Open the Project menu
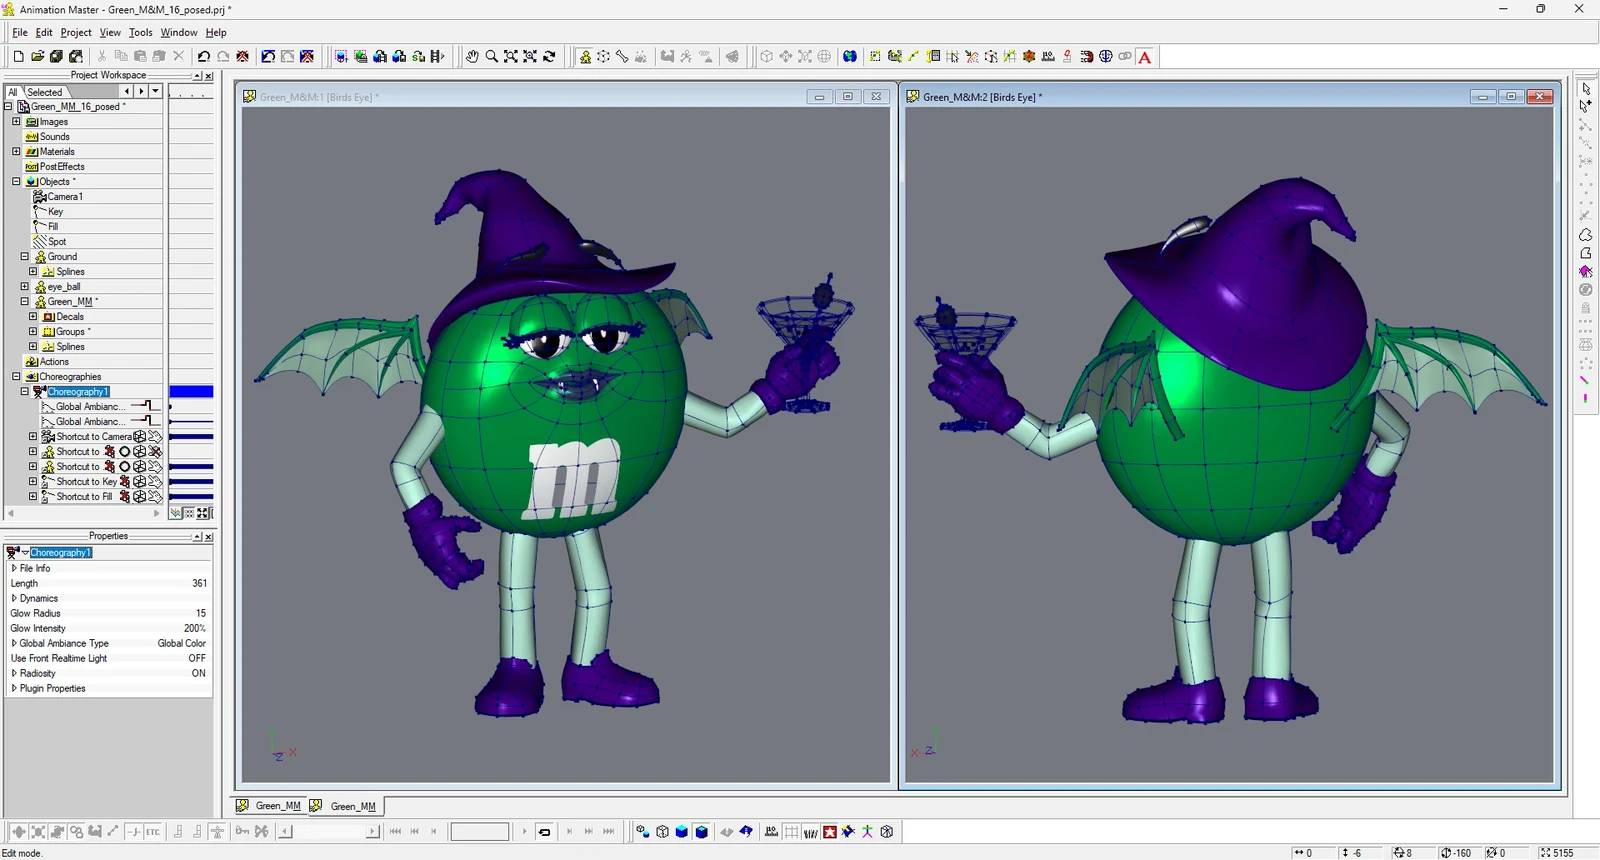The height and width of the screenshot is (860, 1600). (x=76, y=33)
